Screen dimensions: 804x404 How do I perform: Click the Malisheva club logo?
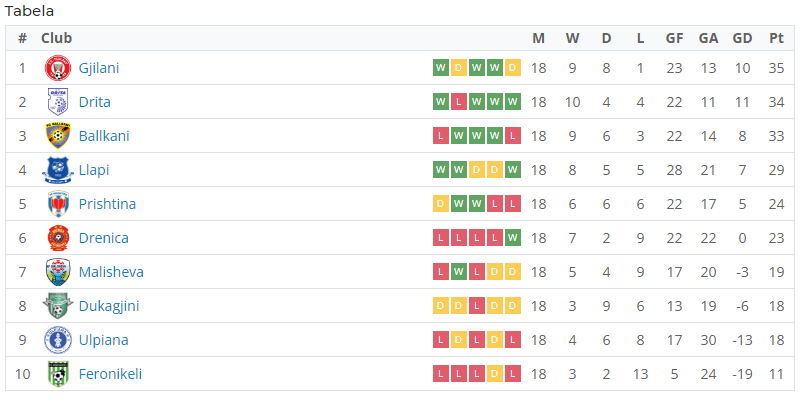58,272
